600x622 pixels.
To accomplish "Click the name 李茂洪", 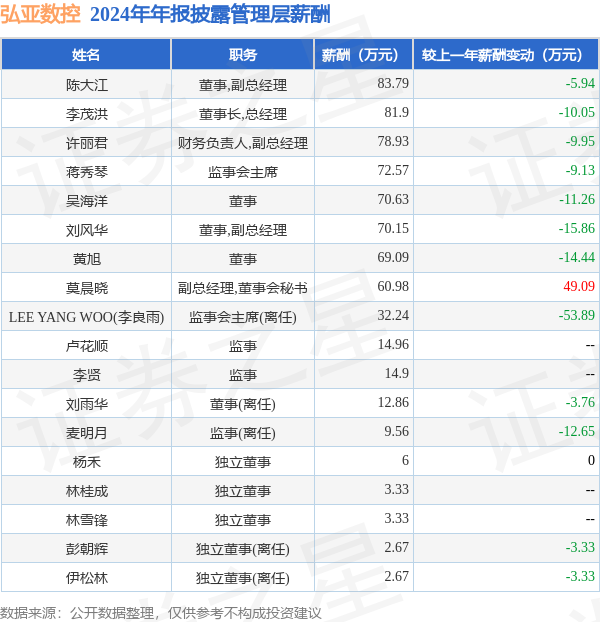I will tap(86, 114).
